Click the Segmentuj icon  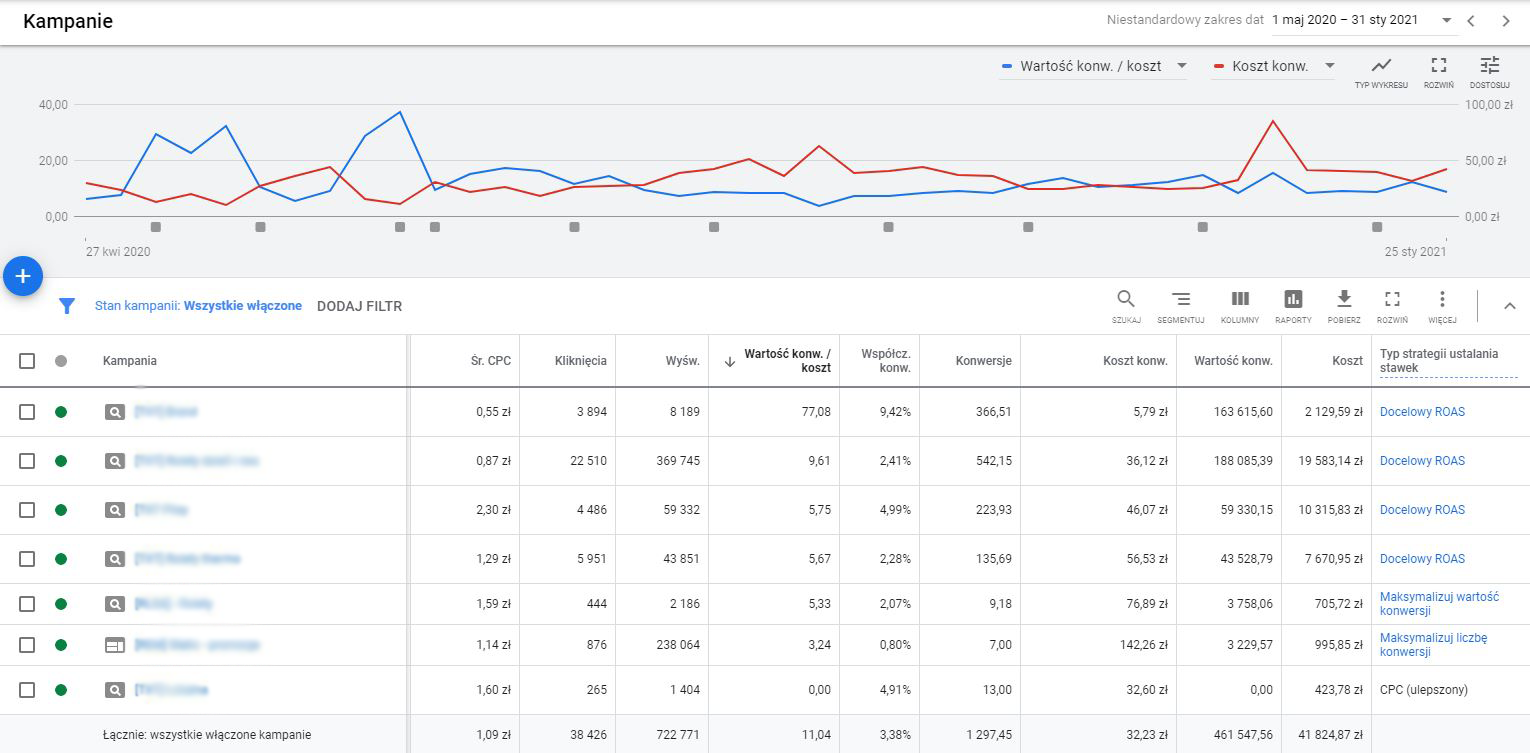coord(1180,300)
